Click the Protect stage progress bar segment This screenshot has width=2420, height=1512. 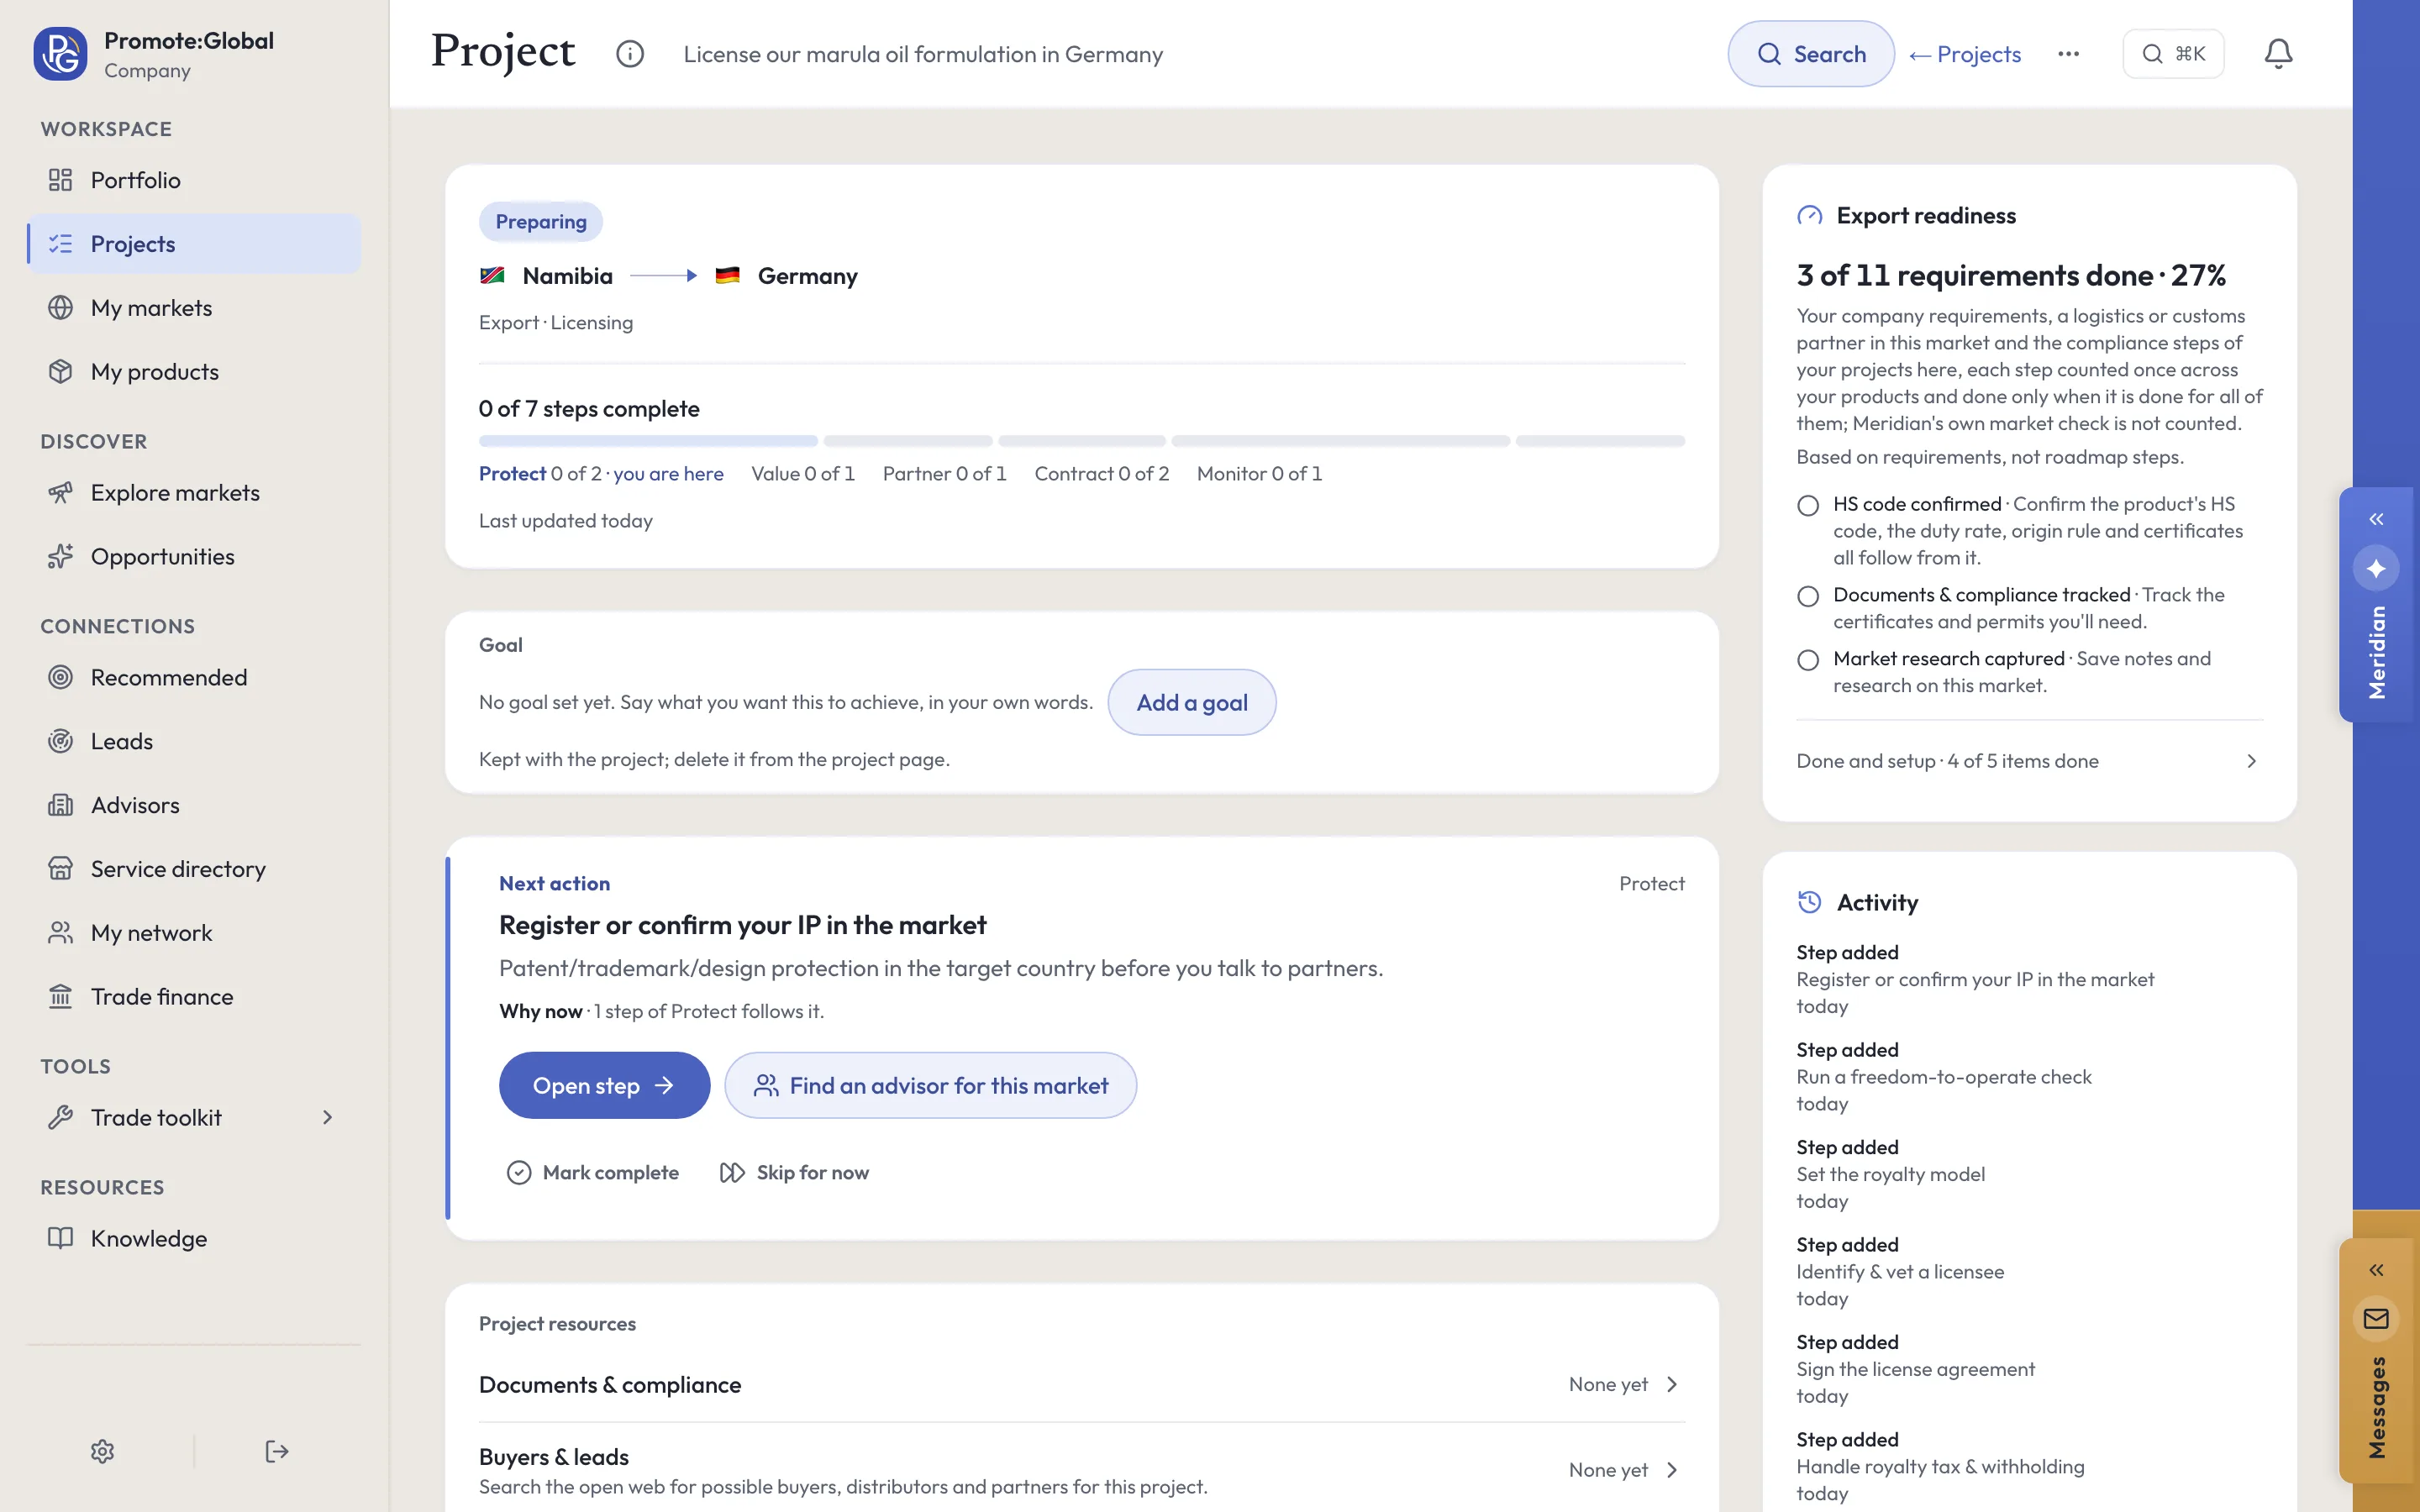point(648,441)
